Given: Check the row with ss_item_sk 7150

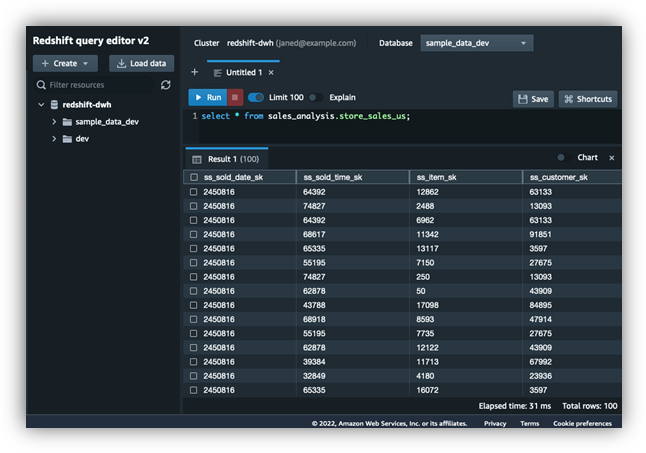Looking at the screenshot, I should [193, 263].
